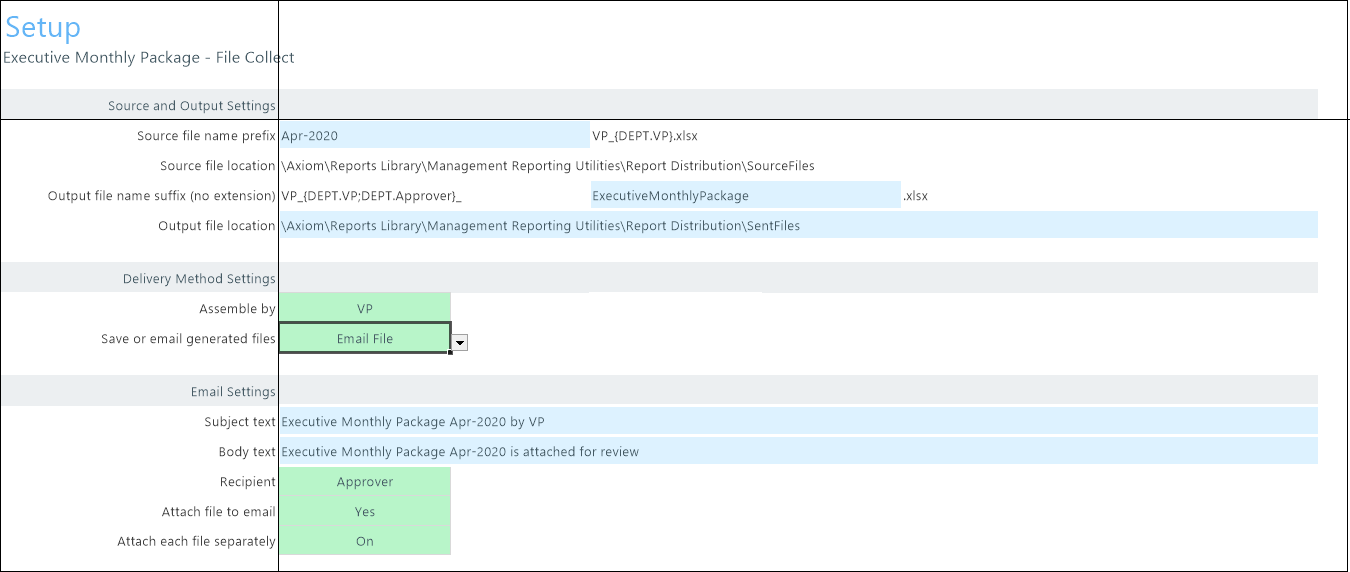Toggle the Attach each file separately On cell

click(365, 541)
